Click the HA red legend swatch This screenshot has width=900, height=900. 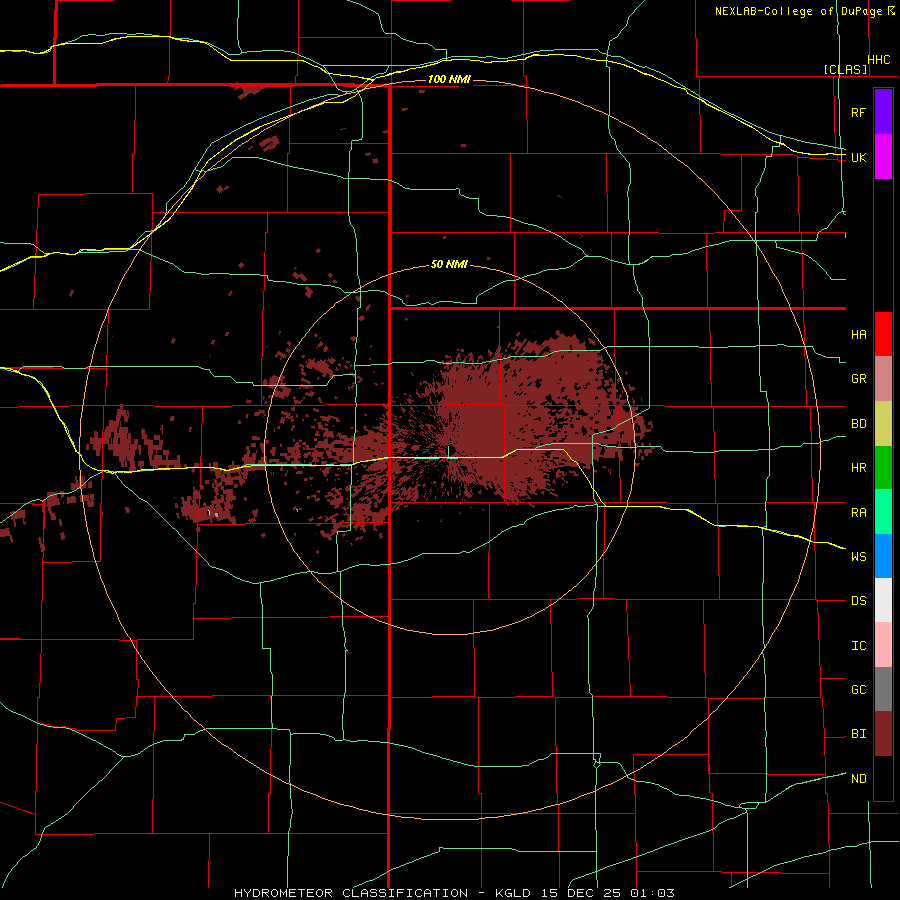[883, 334]
